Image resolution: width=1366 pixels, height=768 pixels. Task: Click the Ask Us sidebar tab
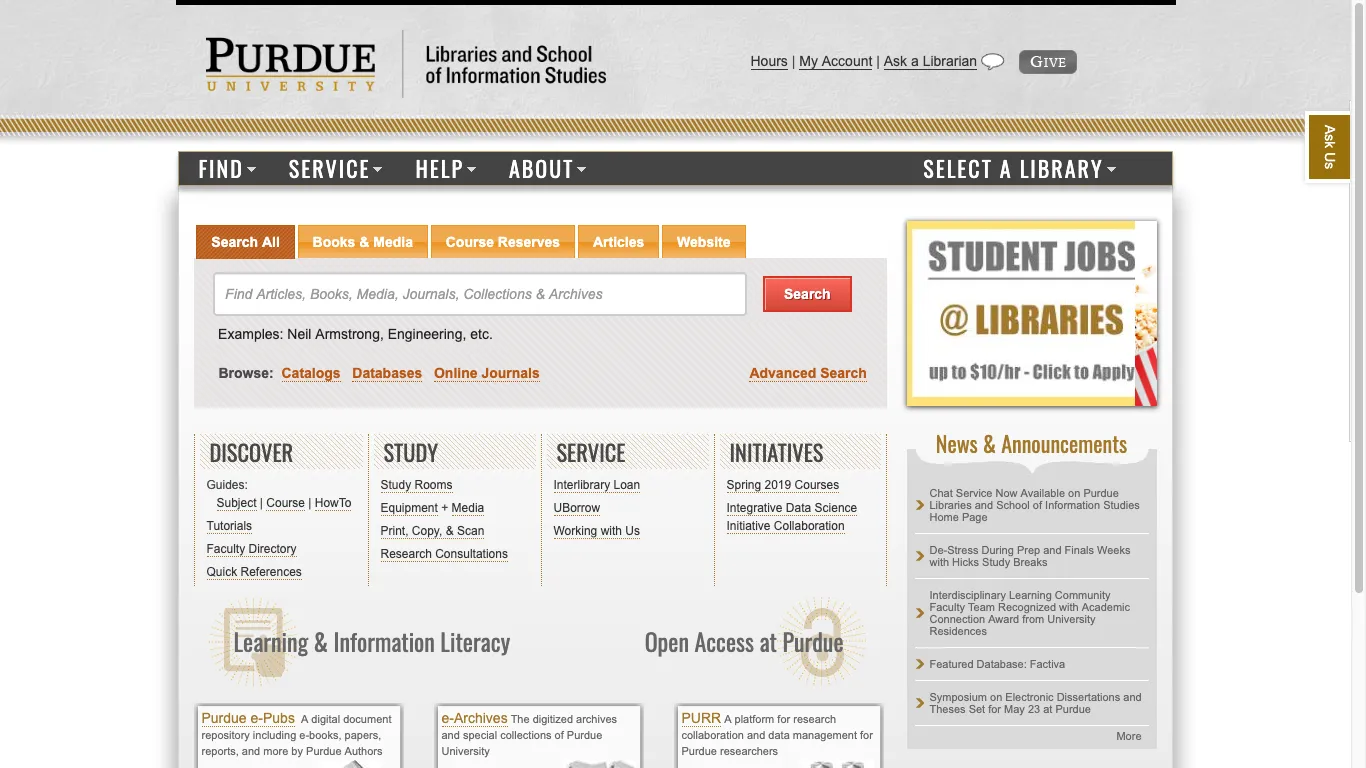click(x=1328, y=146)
